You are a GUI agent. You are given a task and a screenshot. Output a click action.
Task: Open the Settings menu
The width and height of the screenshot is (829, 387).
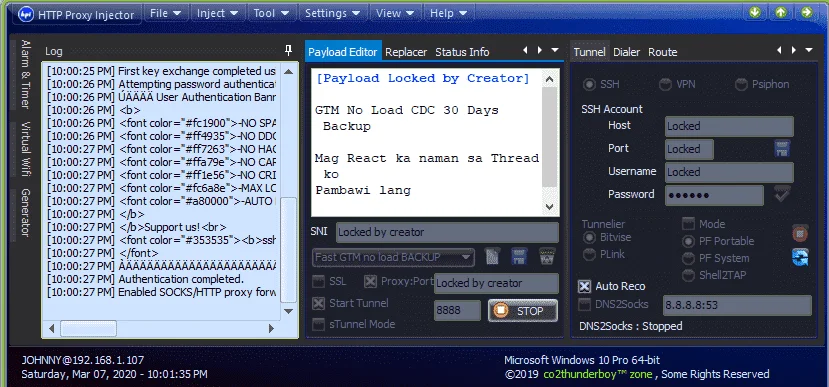332,13
